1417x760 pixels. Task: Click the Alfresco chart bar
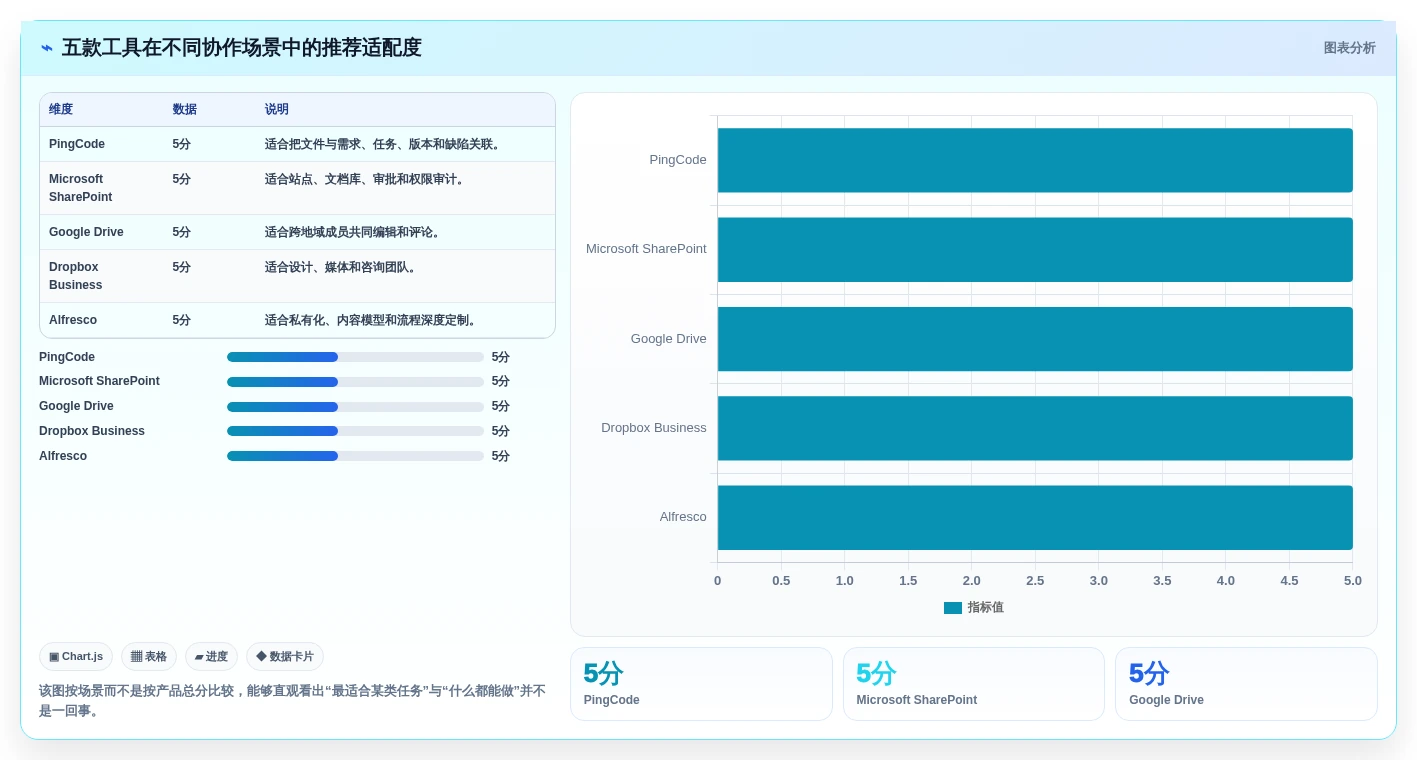1035,517
